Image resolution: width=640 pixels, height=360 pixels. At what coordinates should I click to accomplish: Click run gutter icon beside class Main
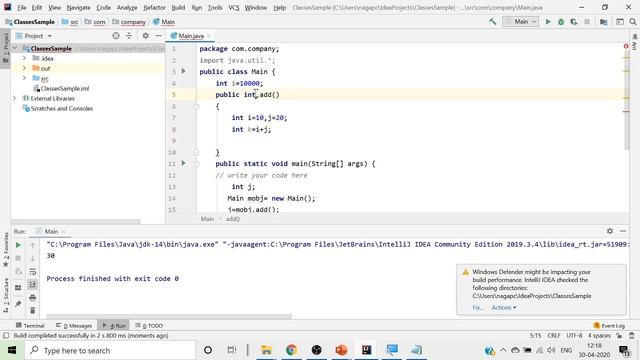point(184,71)
